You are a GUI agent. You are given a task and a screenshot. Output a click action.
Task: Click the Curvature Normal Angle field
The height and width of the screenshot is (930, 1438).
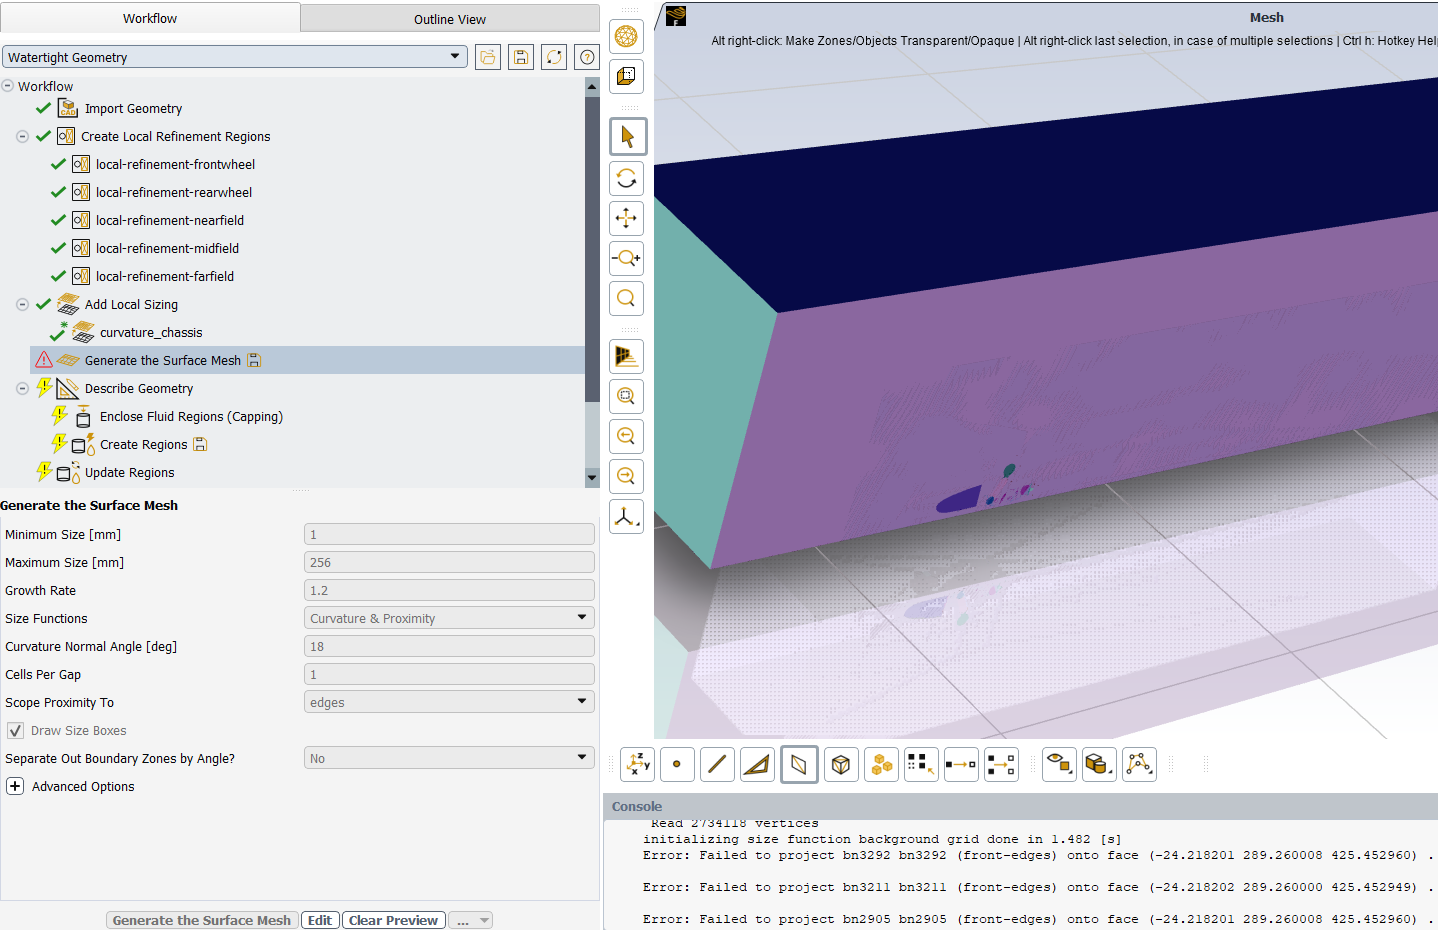click(449, 647)
